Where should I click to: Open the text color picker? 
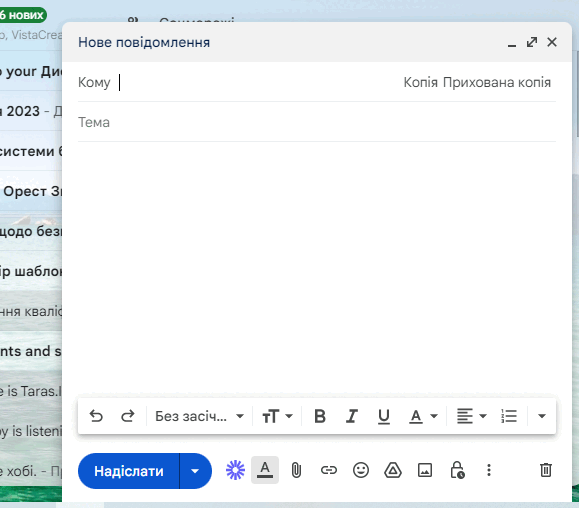coord(423,416)
